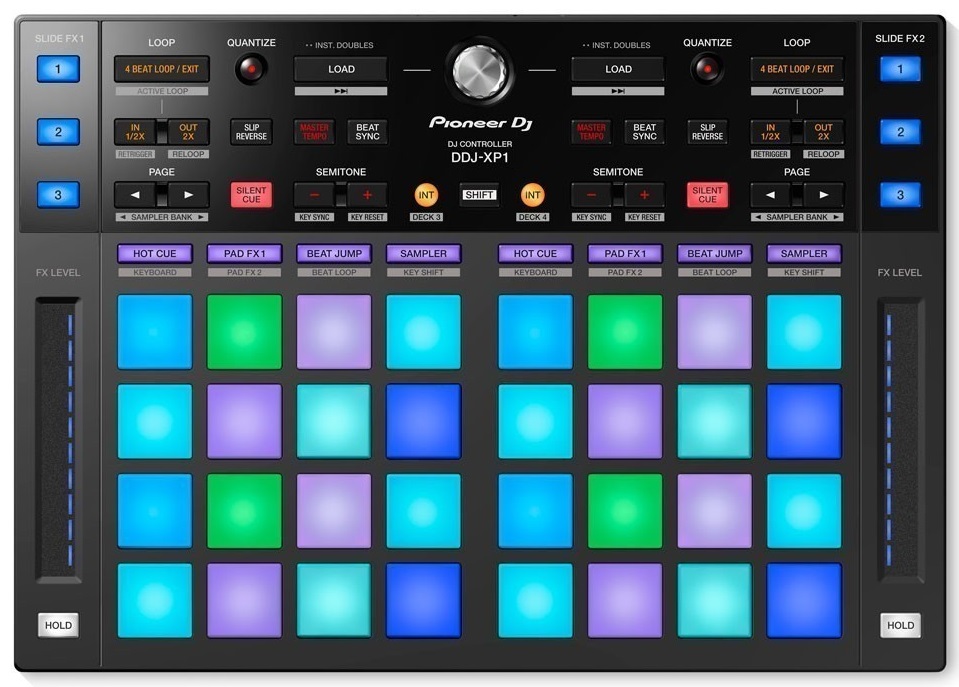Image resolution: width=959 pixels, height=687 pixels.
Task: Toggle the right deck QUANTIZE button
Action: (x=707, y=69)
